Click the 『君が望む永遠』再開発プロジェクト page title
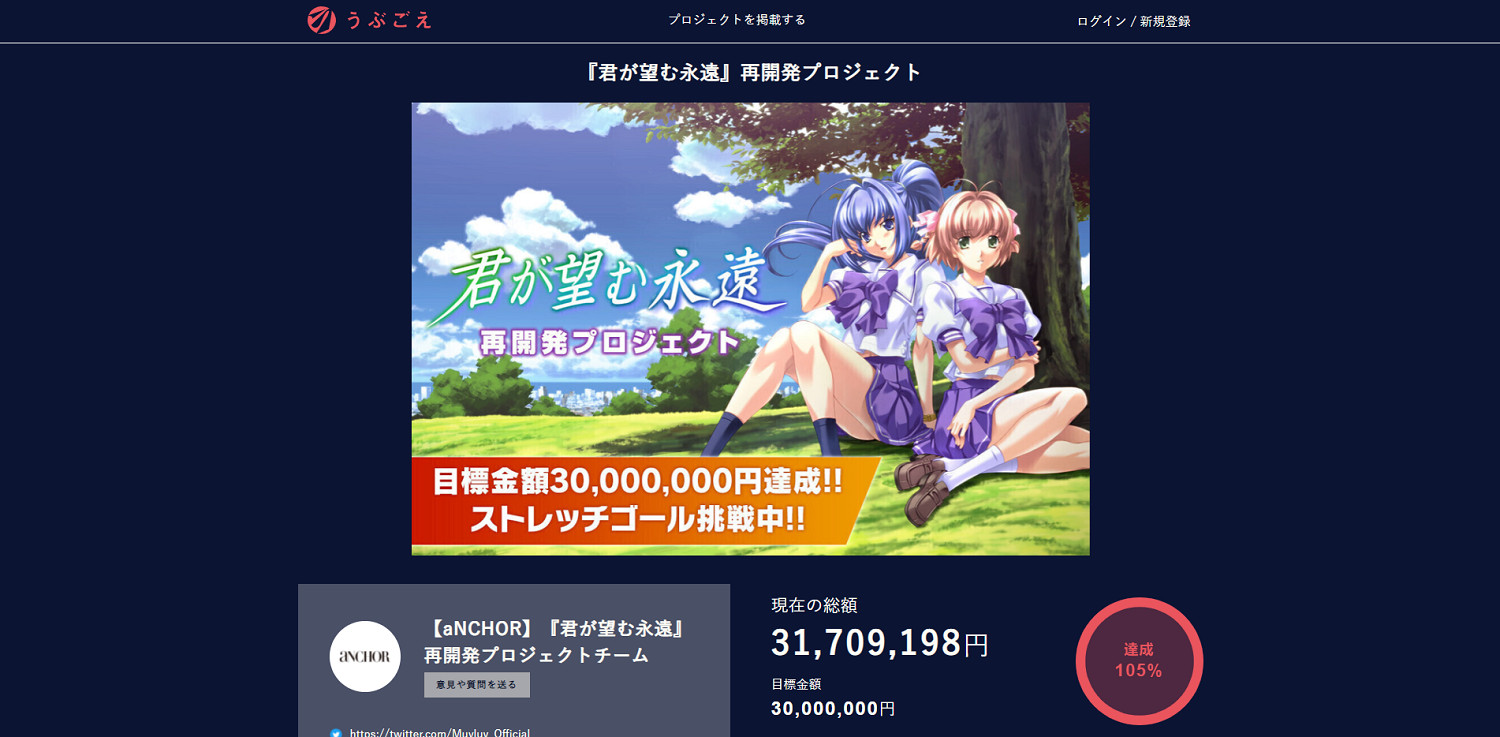 pos(750,72)
